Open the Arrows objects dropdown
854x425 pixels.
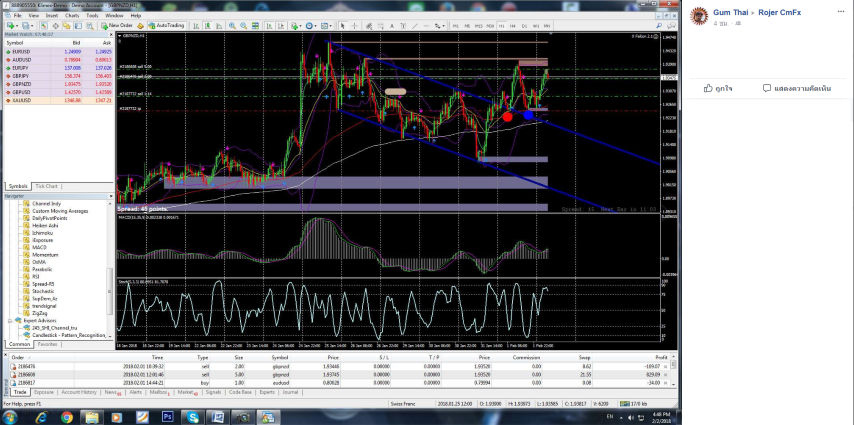coord(440,25)
